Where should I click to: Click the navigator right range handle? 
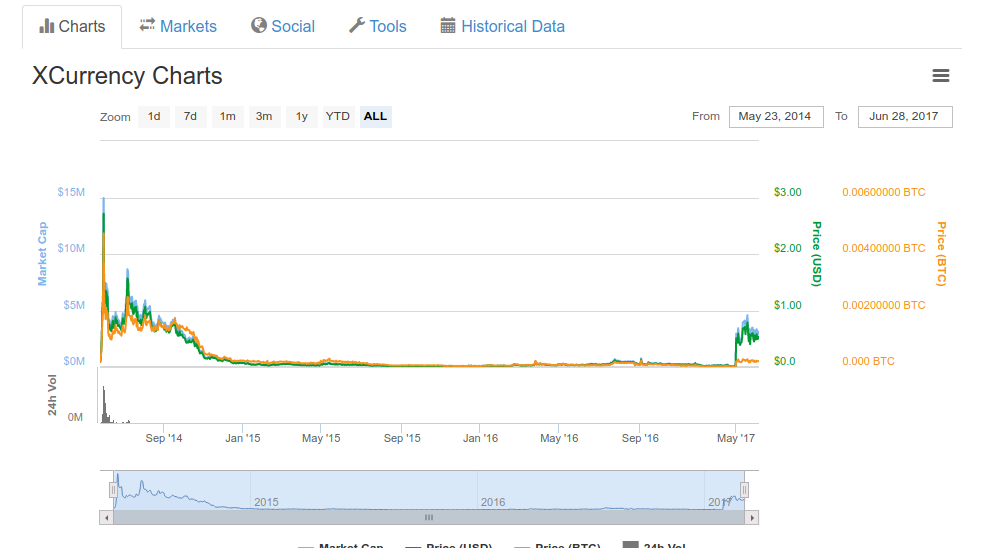pyautogui.click(x=744, y=490)
